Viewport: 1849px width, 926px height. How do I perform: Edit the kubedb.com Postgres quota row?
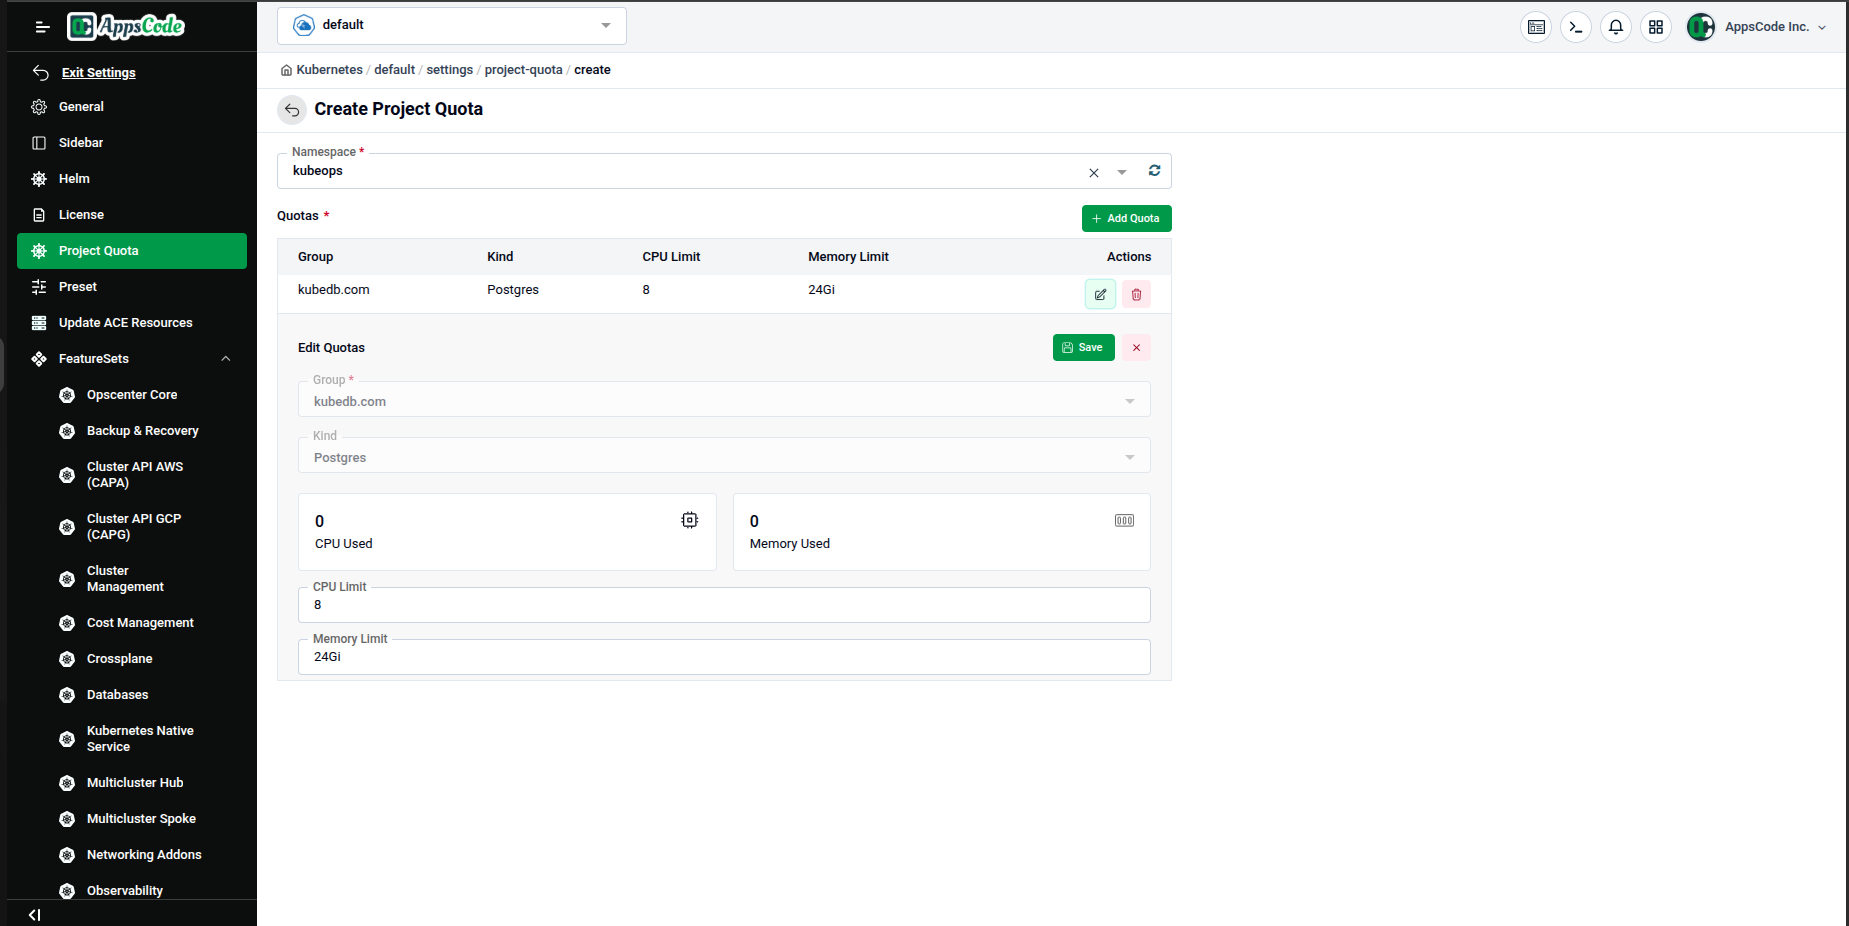(x=1100, y=293)
